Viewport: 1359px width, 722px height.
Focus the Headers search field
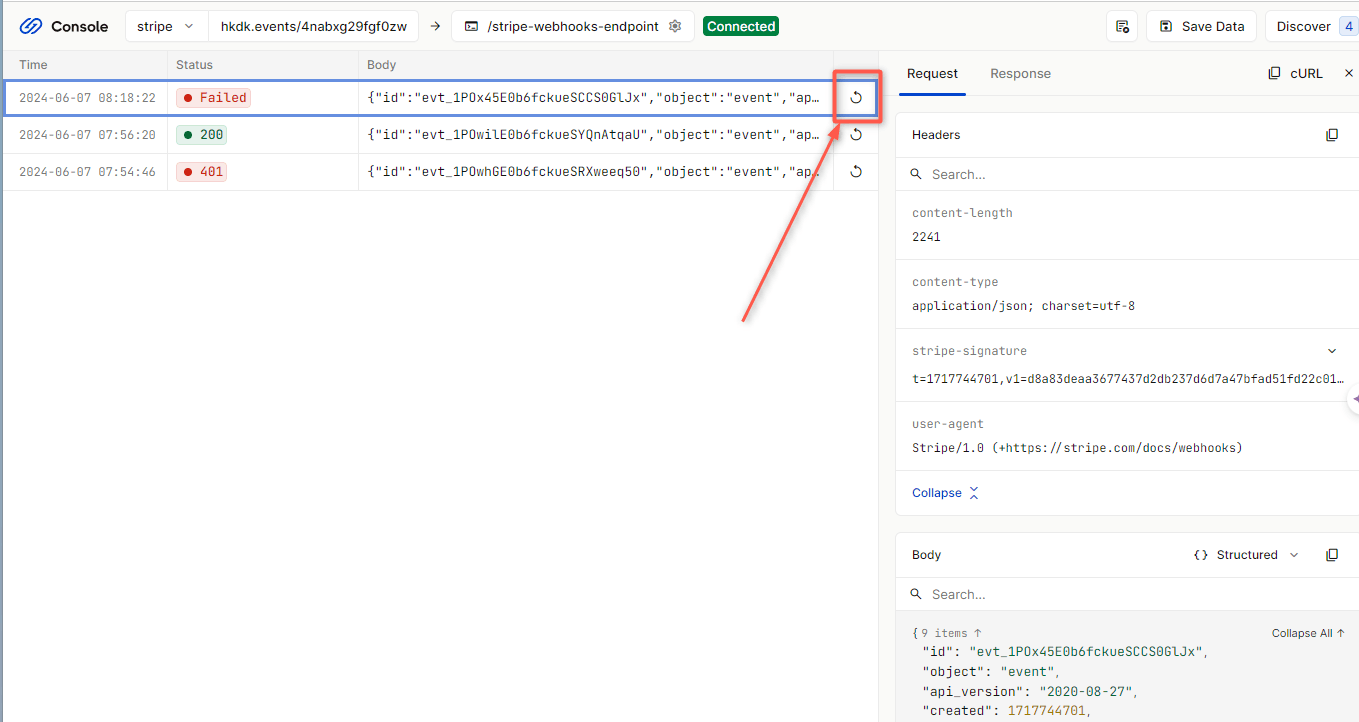1120,174
